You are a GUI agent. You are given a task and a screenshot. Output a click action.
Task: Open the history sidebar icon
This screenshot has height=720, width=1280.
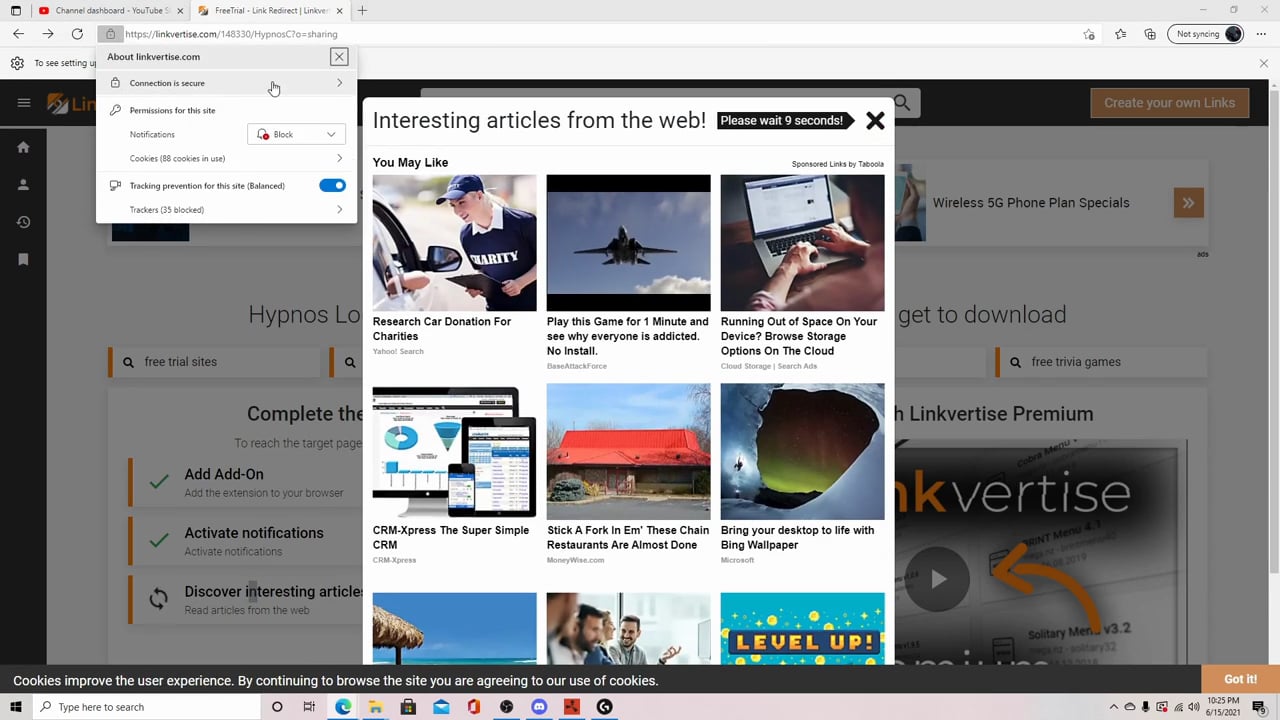(23, 222)
